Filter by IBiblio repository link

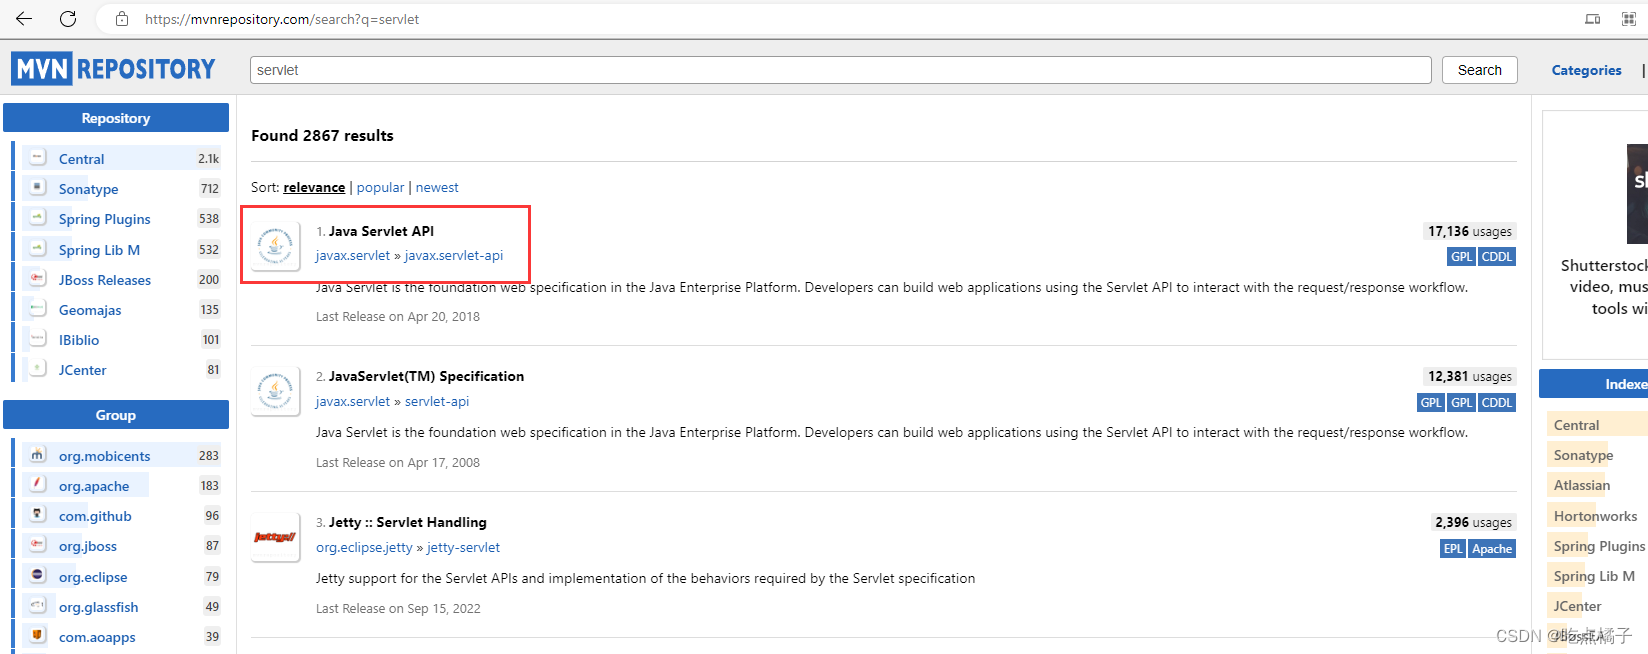79,340
